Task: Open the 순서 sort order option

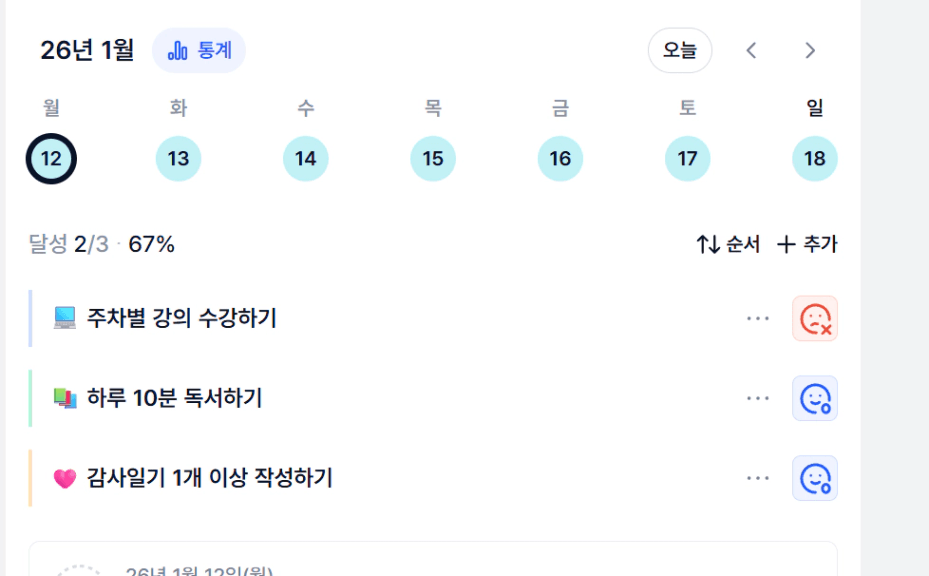Action: pos(729,244)
